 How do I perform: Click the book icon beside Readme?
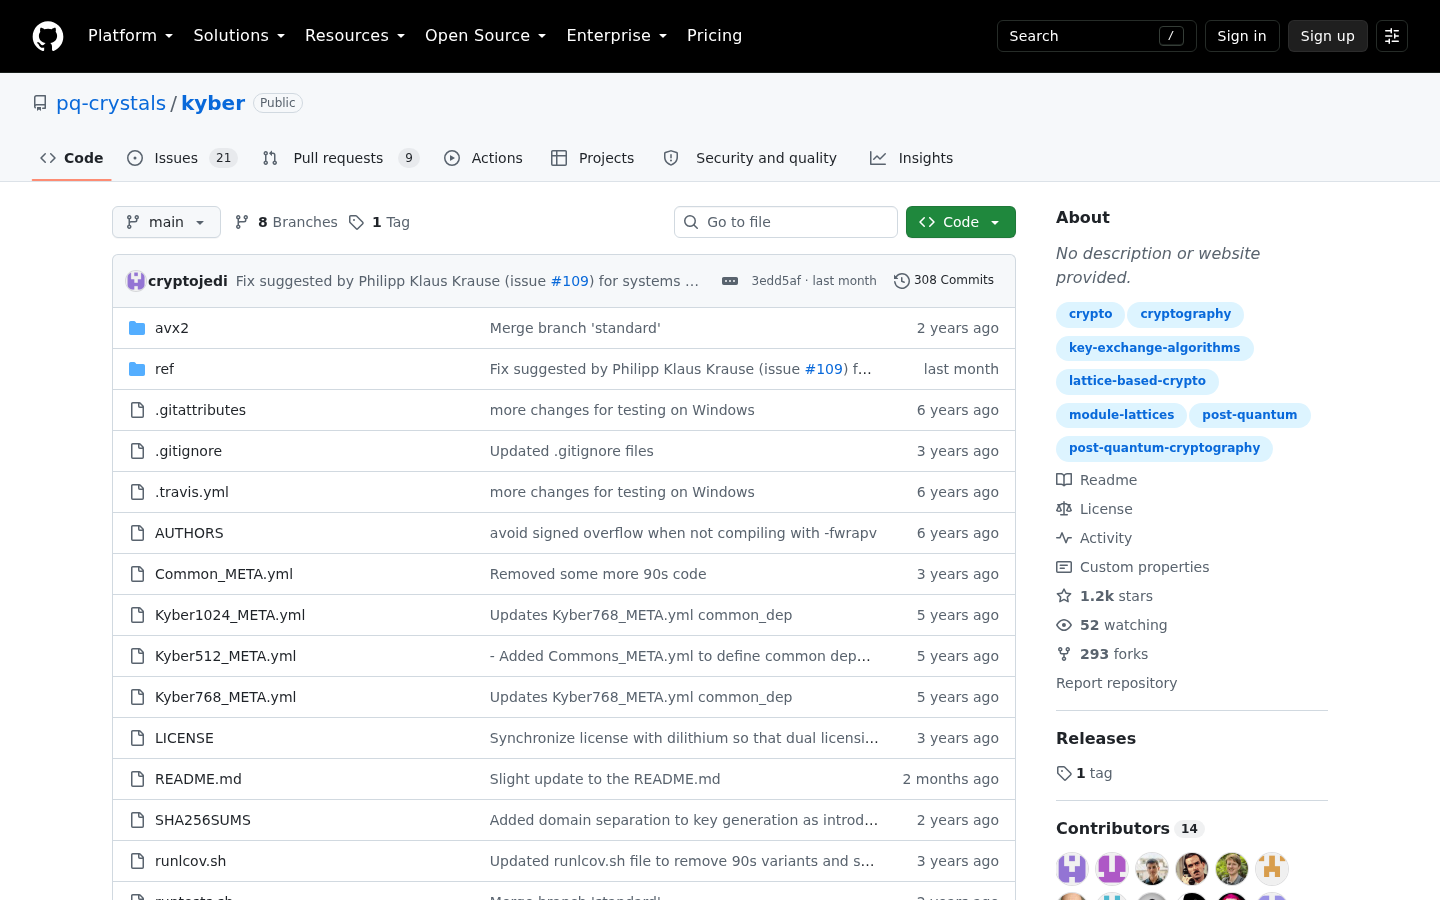click(x=1064, y=480)
